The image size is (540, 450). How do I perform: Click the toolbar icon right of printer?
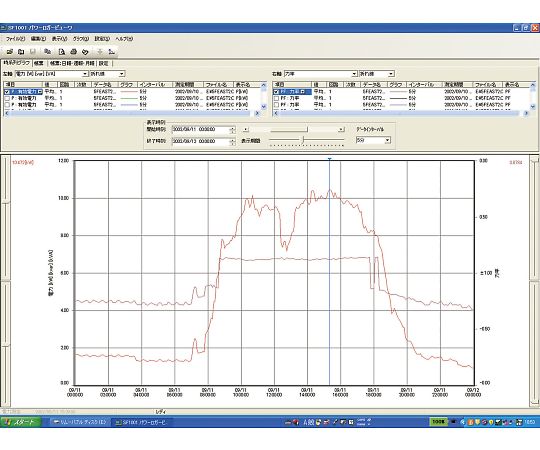(x=85, y=52)
